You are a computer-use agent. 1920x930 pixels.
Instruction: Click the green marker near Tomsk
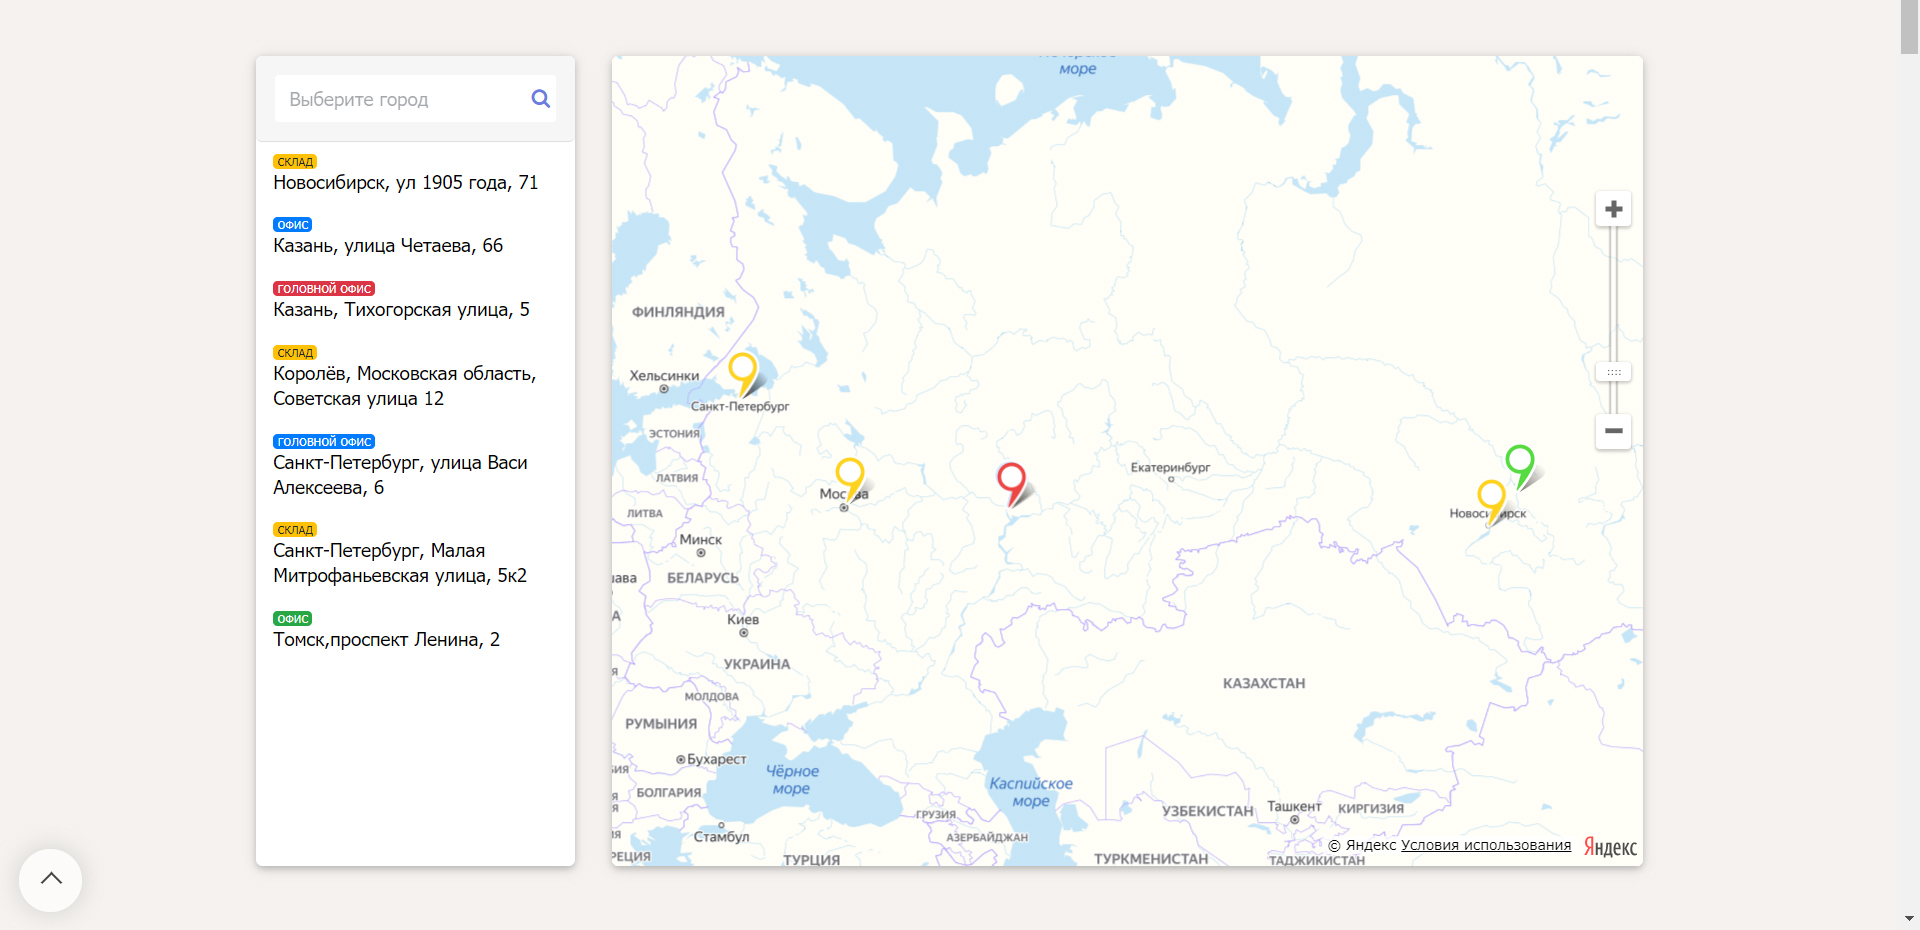tap(1519, 461)
